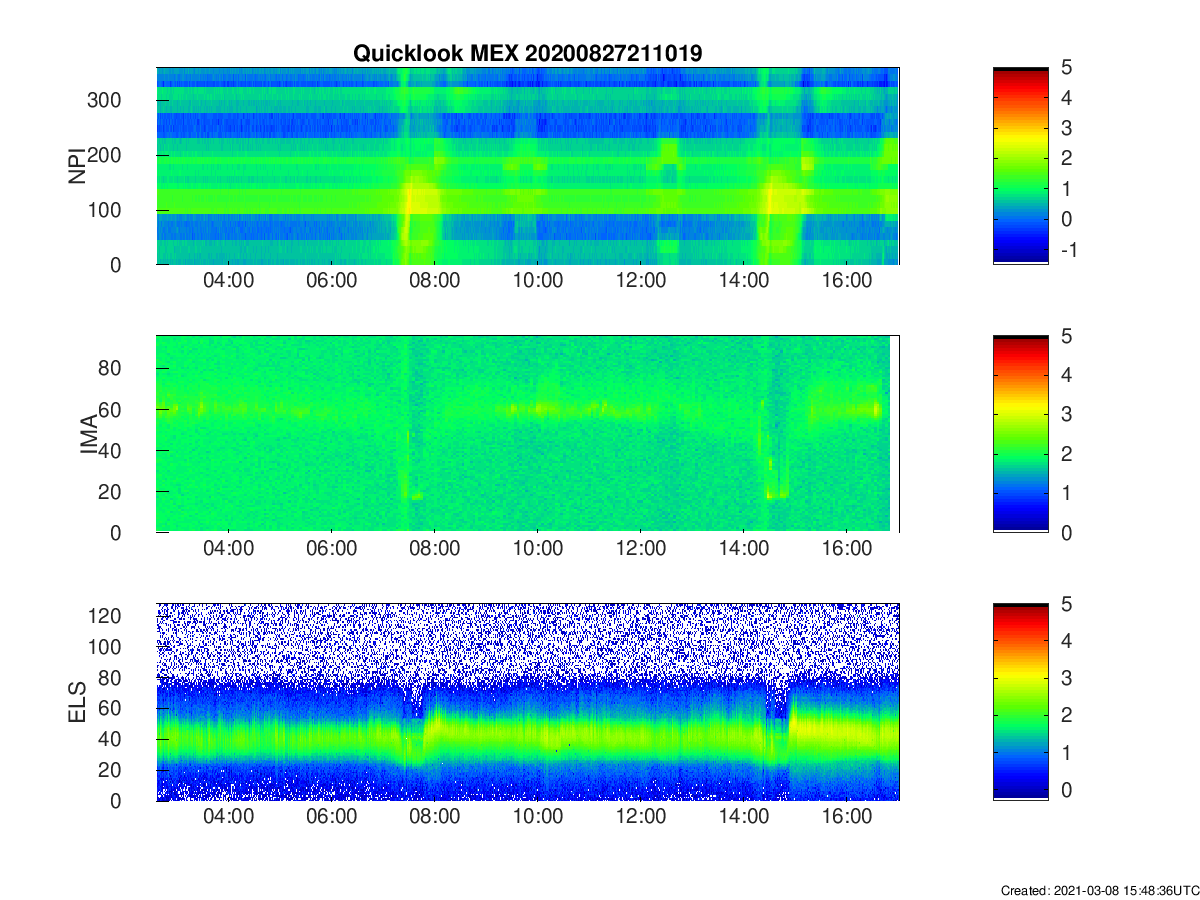This screenshot has width=1200, height=900.
Task: Click the ELS spectrogram plot area
Action: [528, 702]
